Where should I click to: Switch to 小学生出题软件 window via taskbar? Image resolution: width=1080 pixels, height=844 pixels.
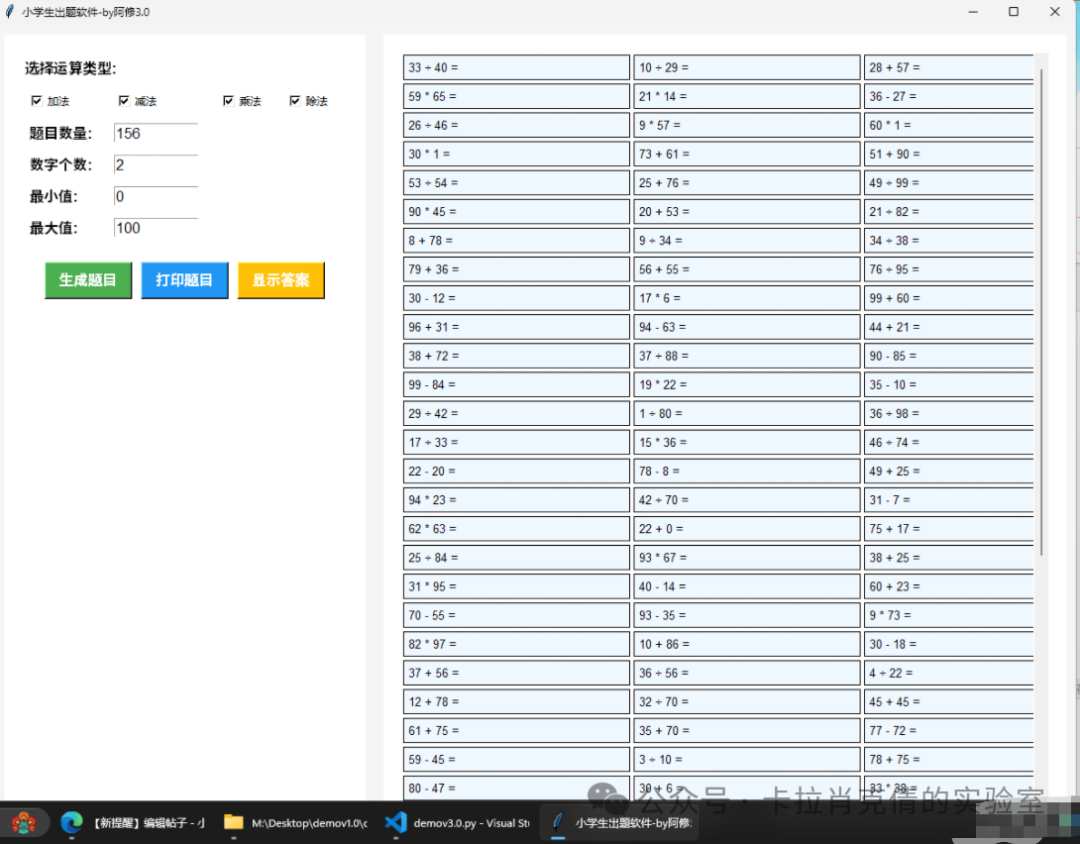point(558,823)
